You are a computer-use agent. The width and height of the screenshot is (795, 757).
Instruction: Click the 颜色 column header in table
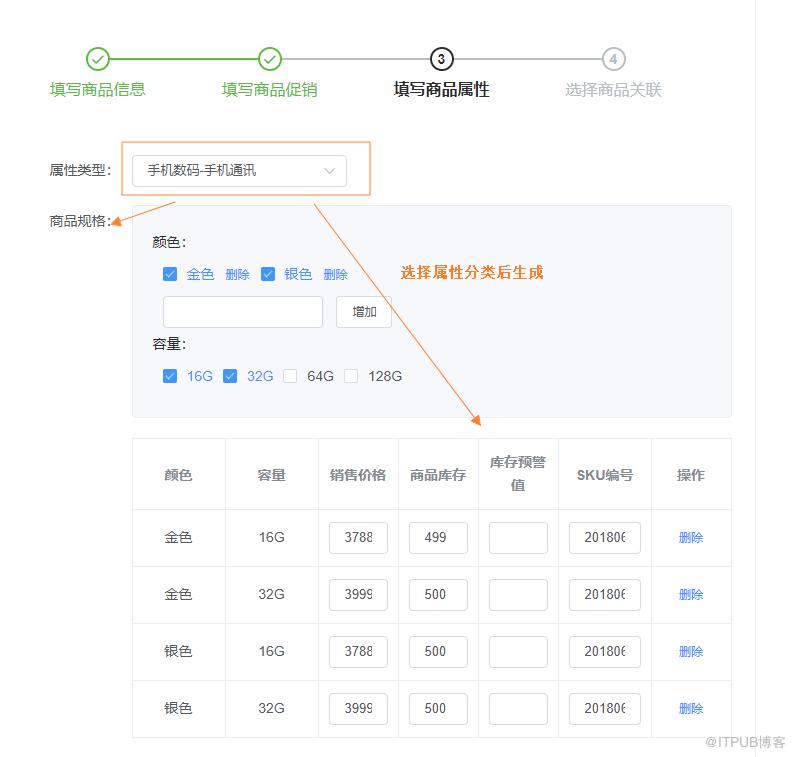coord(178,475)
